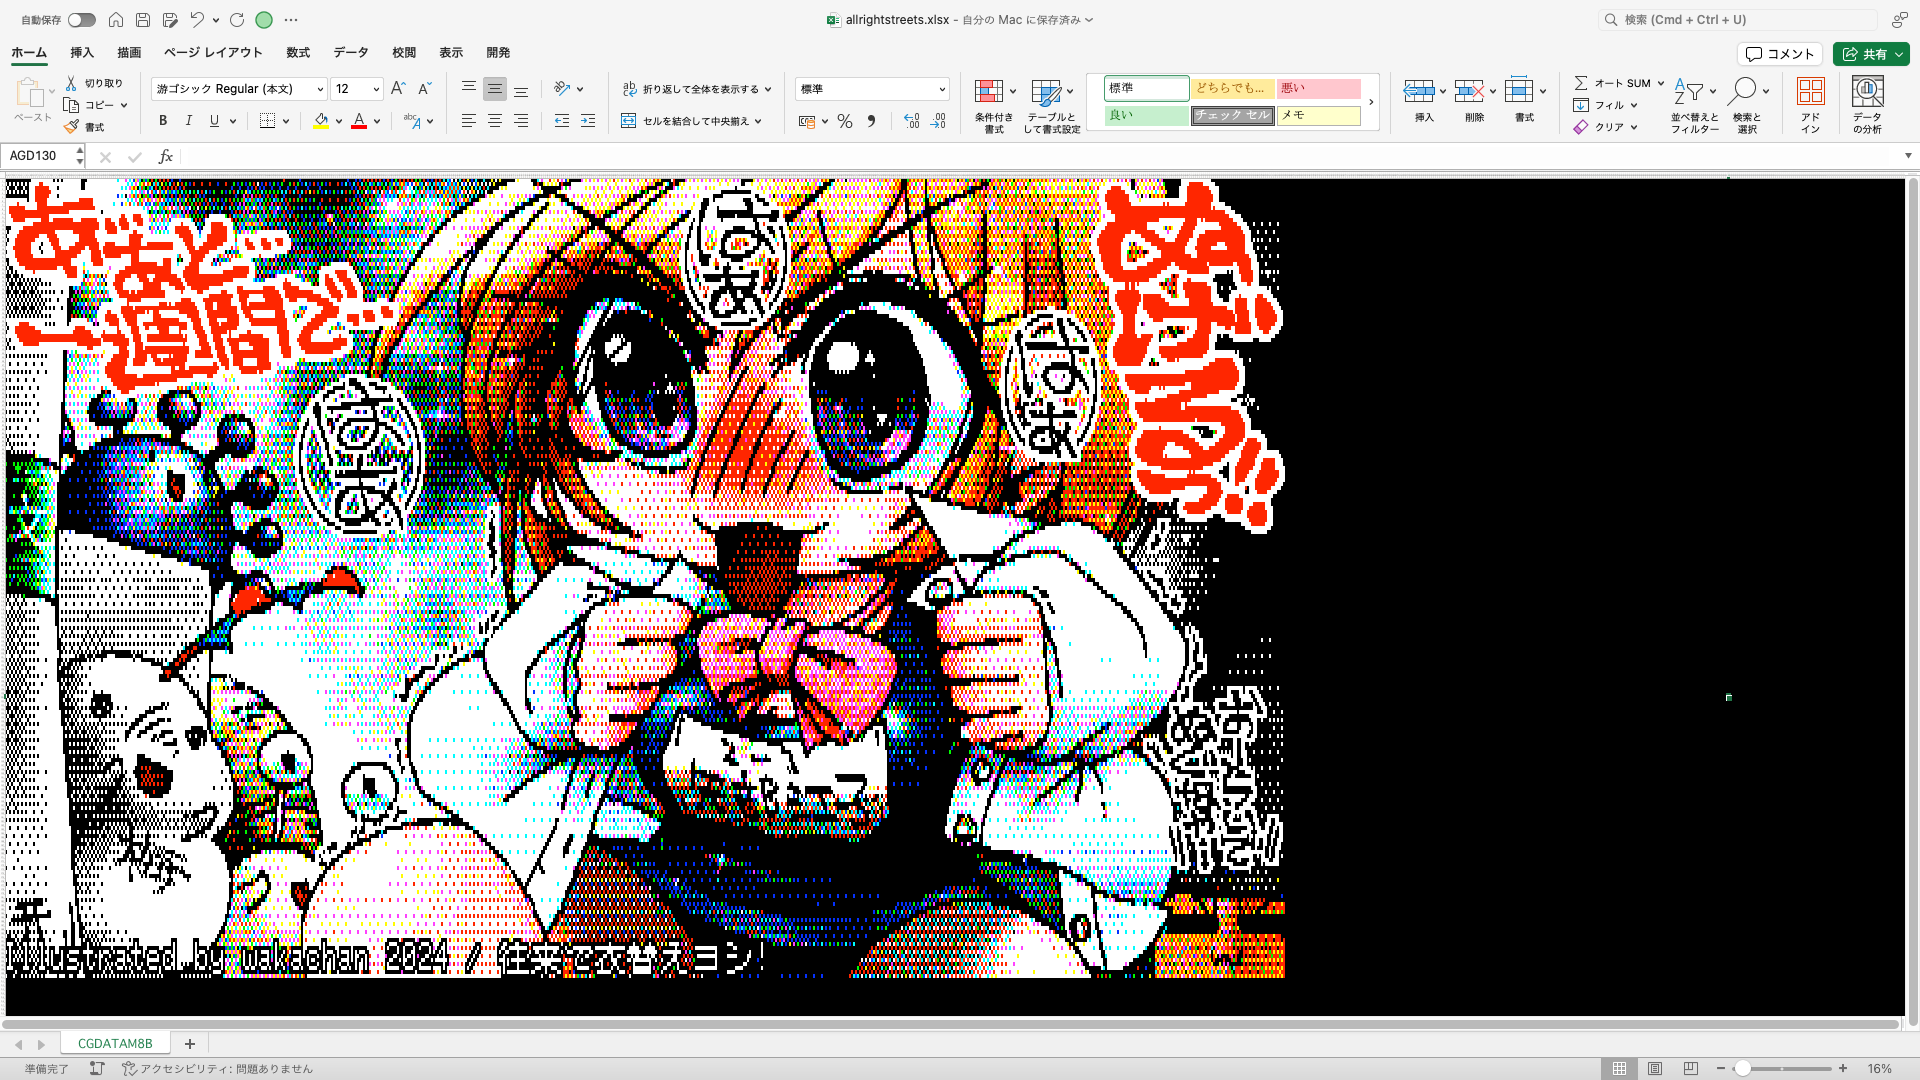Select the CGDATAM8B sheet tab
Viewport: 1920px width, 1080px height.
pos(115,1043)
